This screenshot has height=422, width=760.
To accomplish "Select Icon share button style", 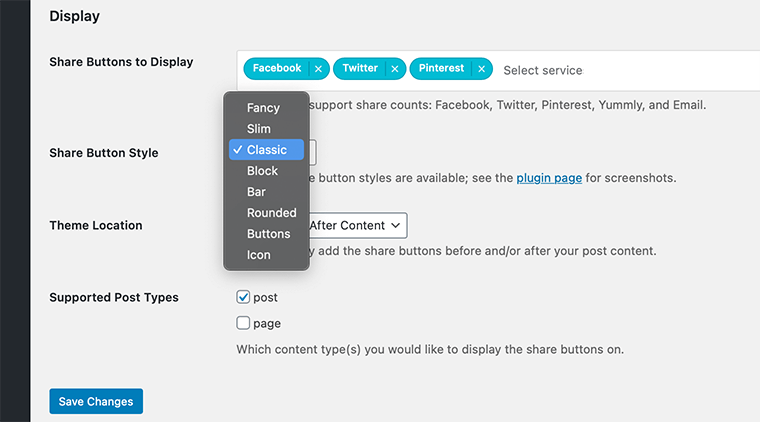I will [258, 255].
